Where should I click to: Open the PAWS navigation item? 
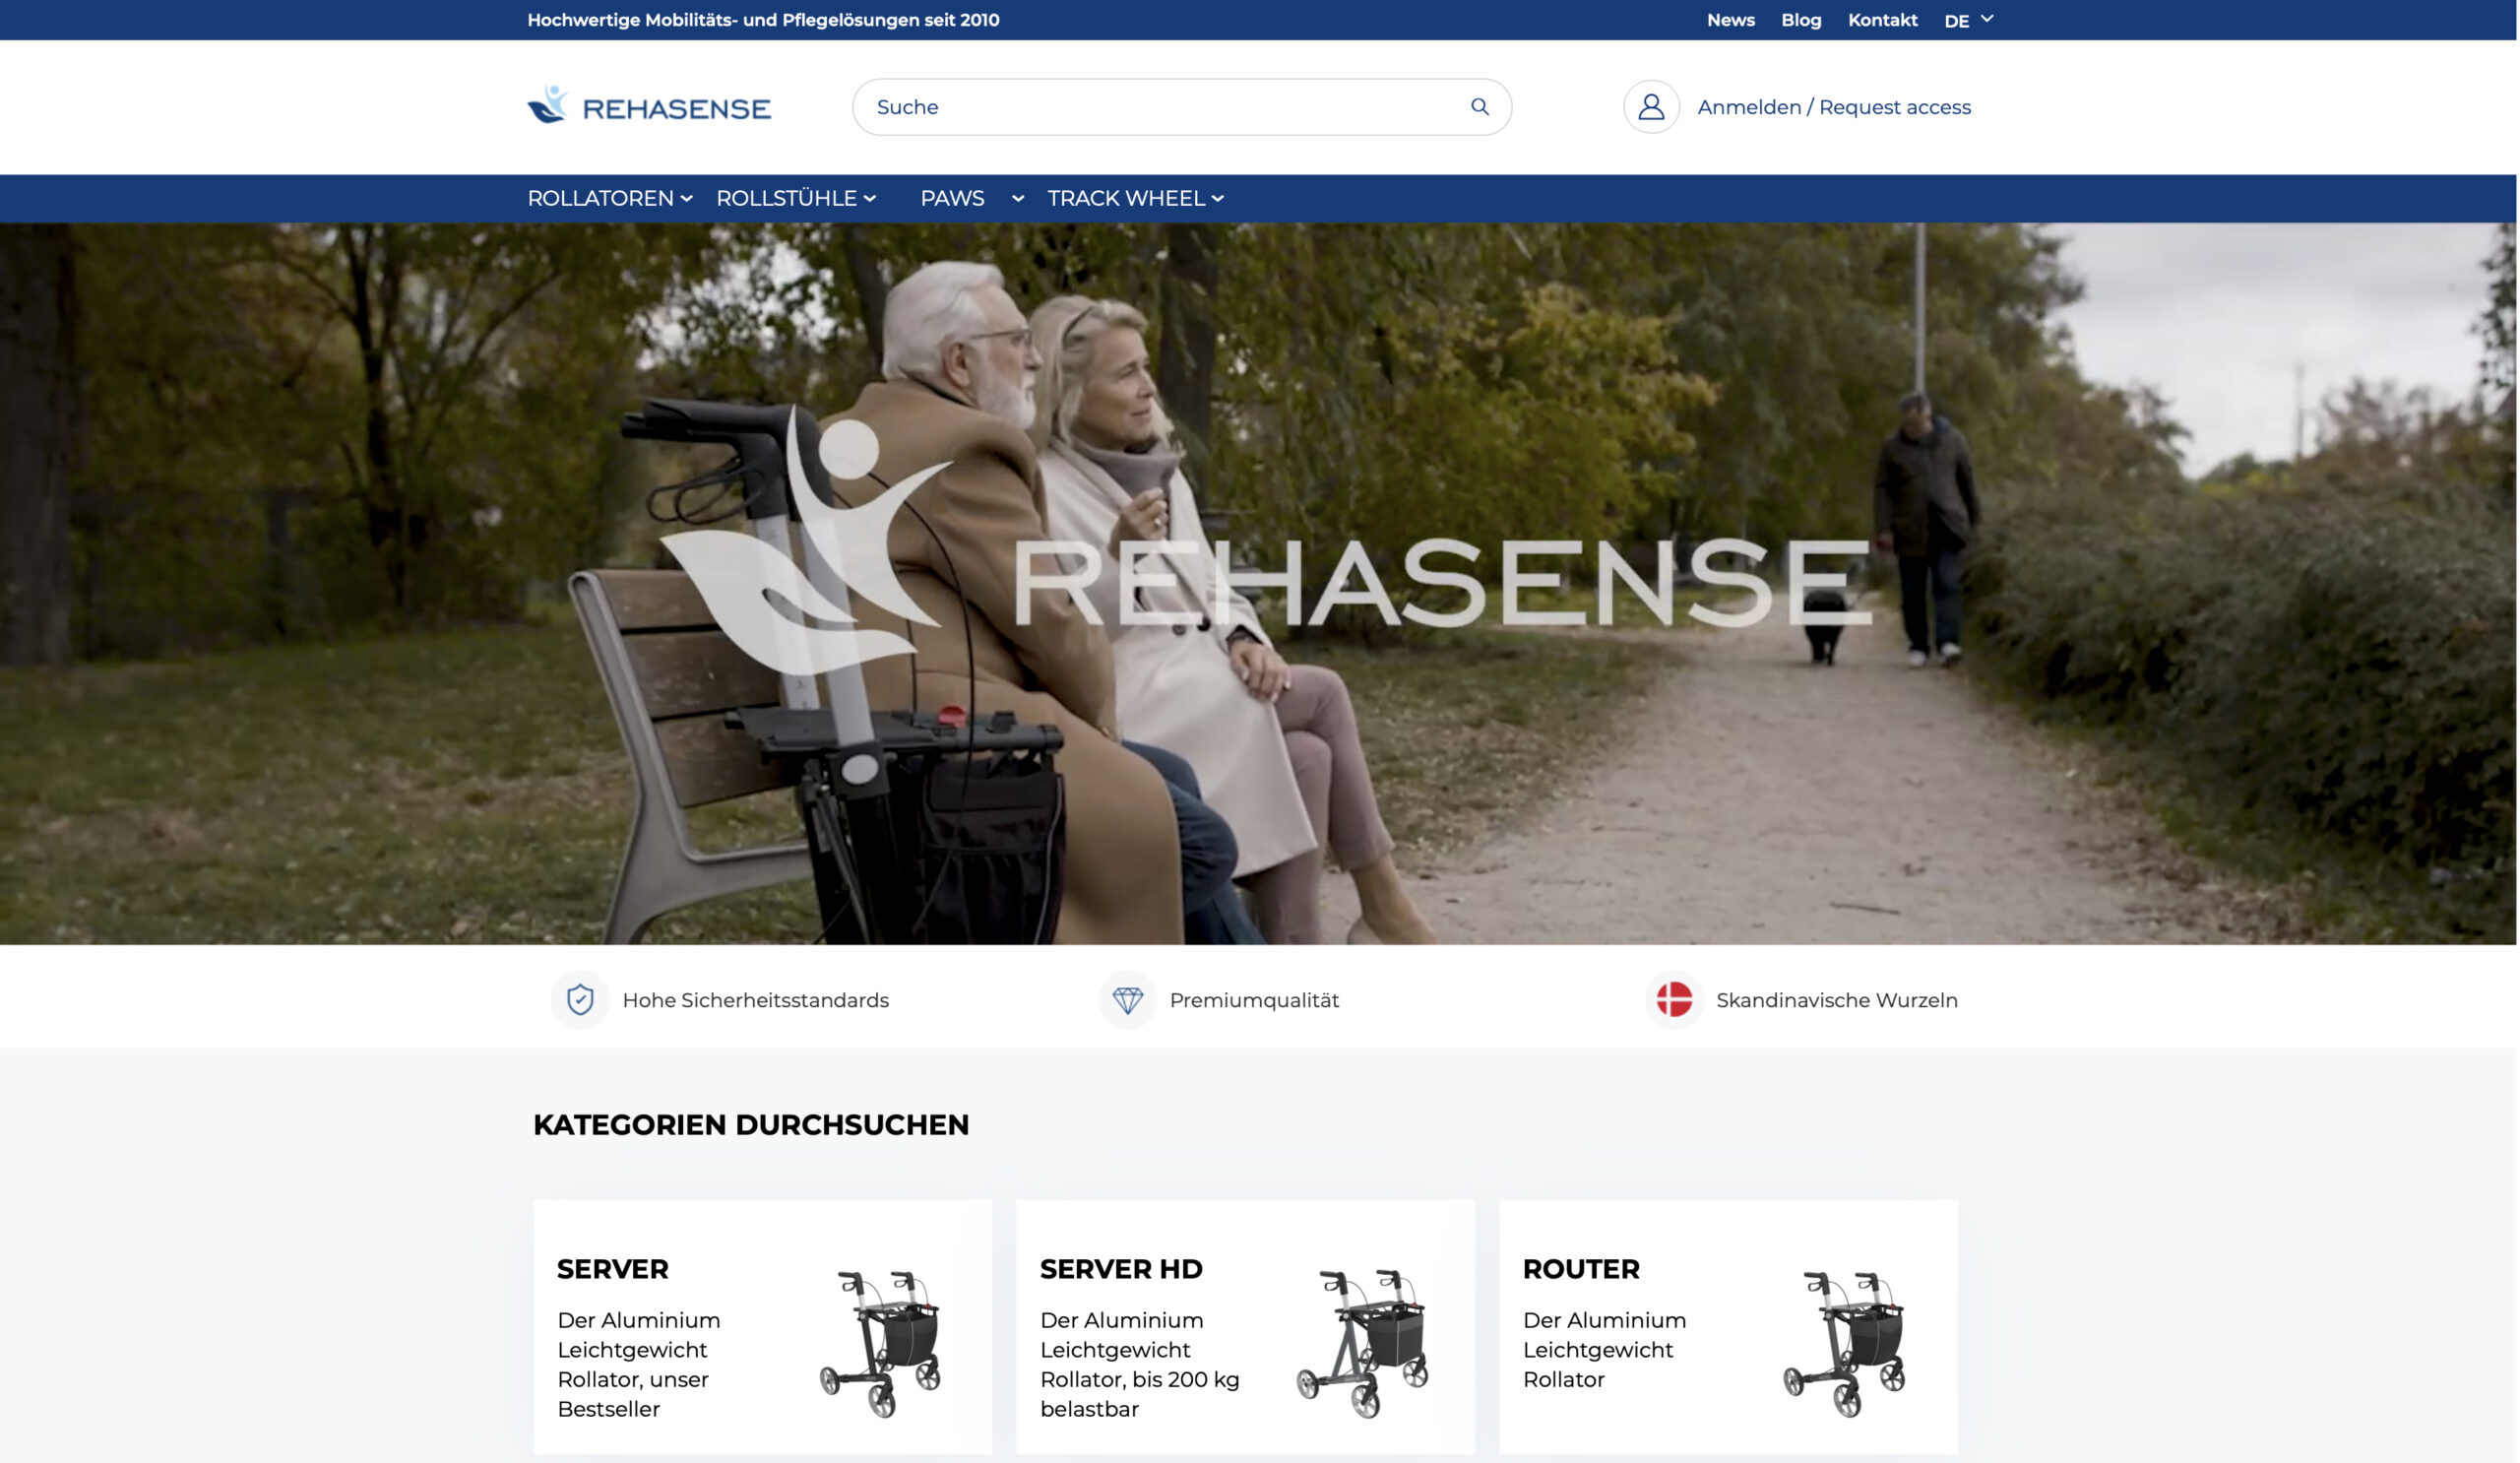click(952, 198)
